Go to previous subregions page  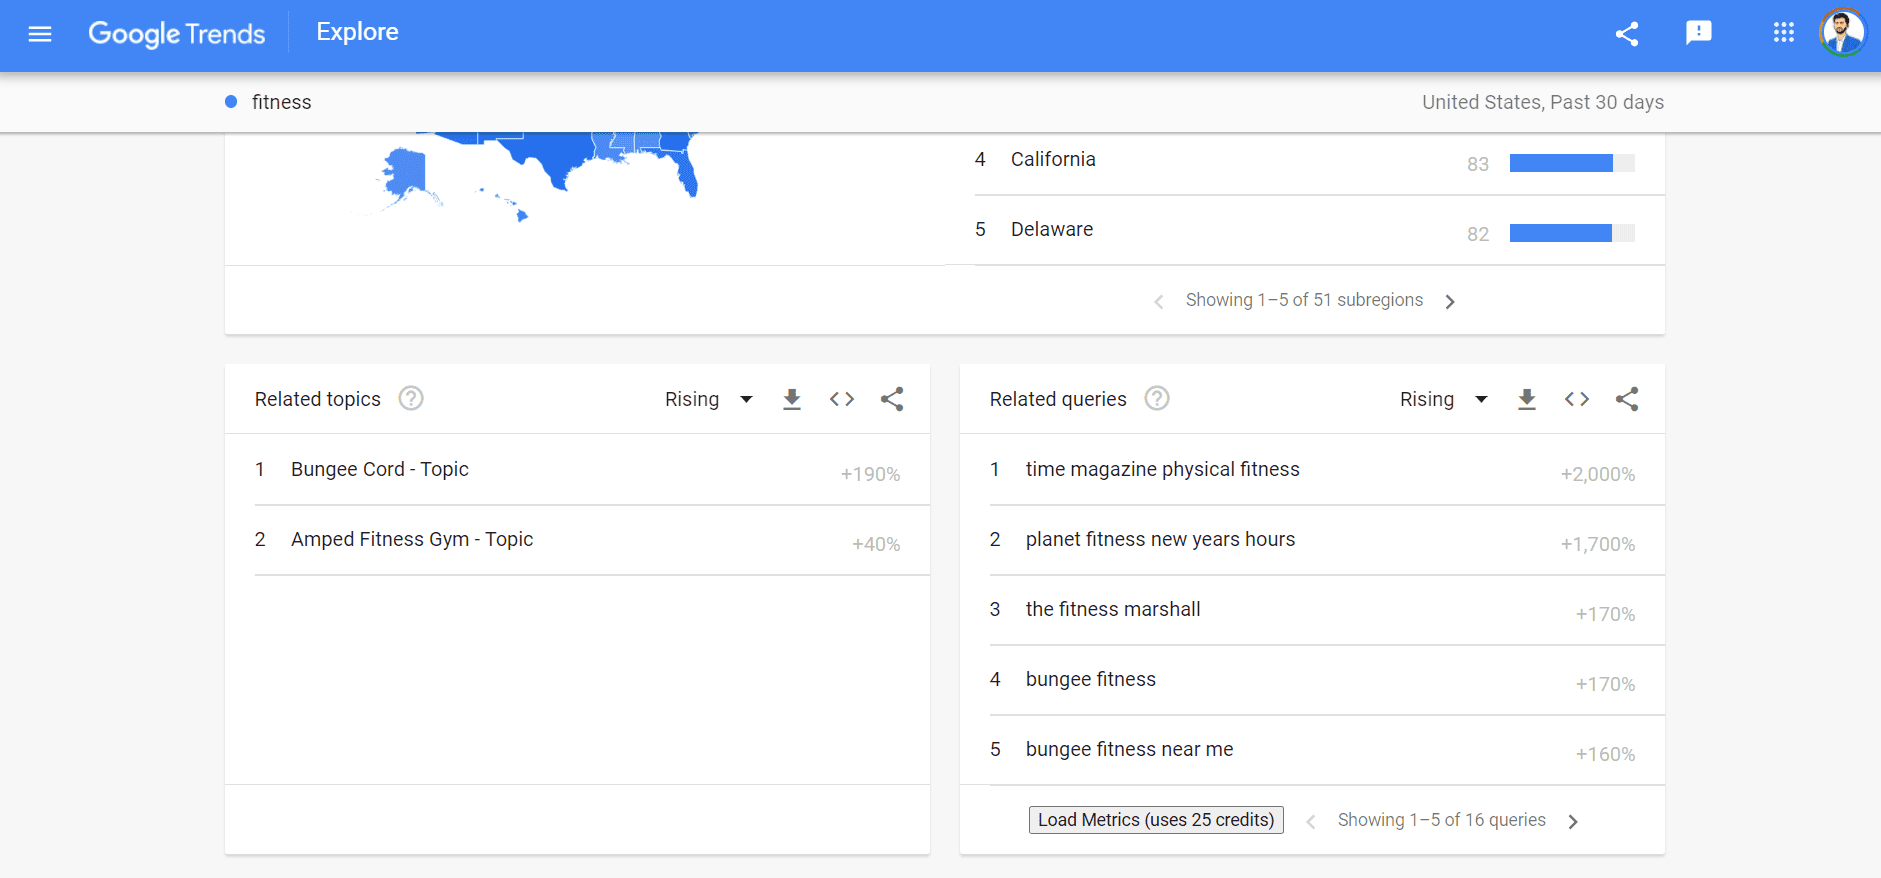click(x=1158, y=301)
